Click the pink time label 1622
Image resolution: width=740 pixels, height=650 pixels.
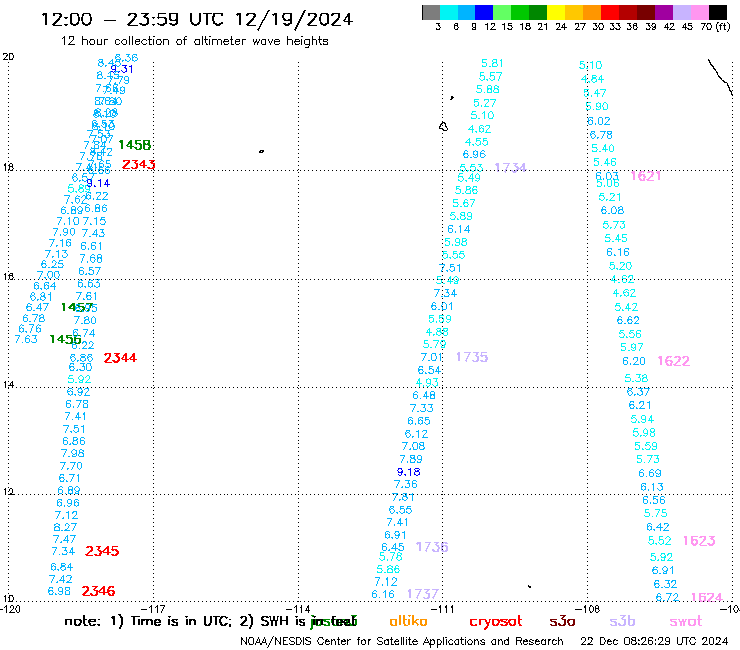pos(673,361)
